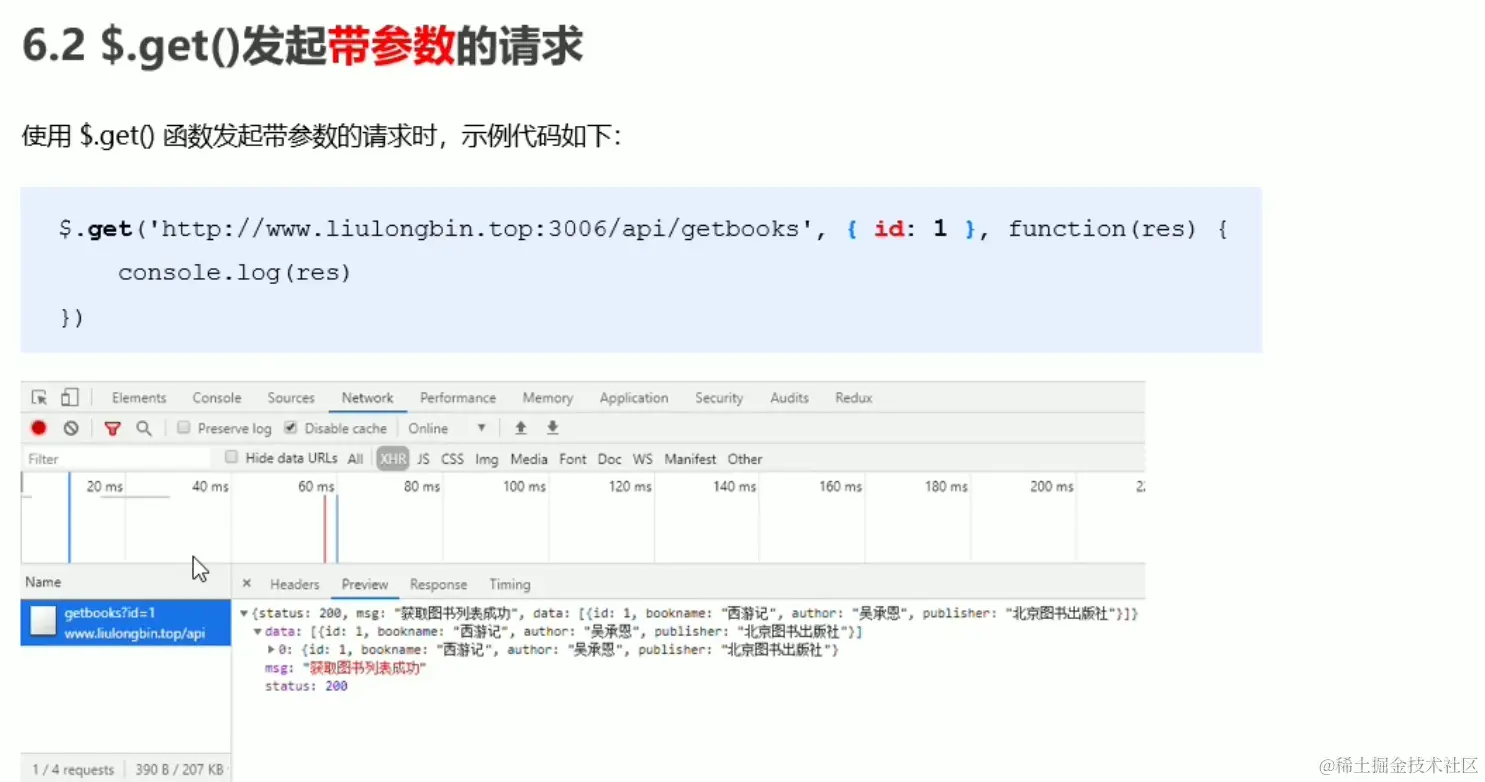Click the 200 ms timeline tick label
The height and width of the screenshot is (782, 1485).
coord(1052,487)
